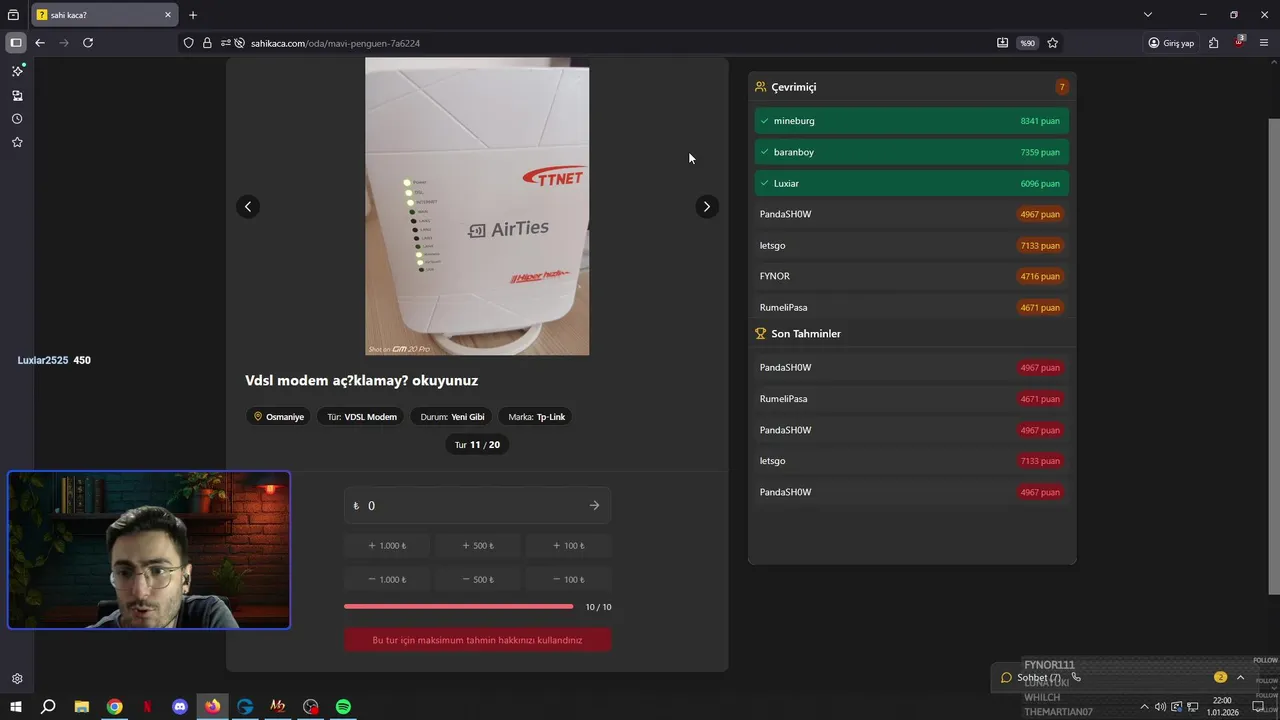Open the Firefox hamburger menu

tap(1264, 43)
